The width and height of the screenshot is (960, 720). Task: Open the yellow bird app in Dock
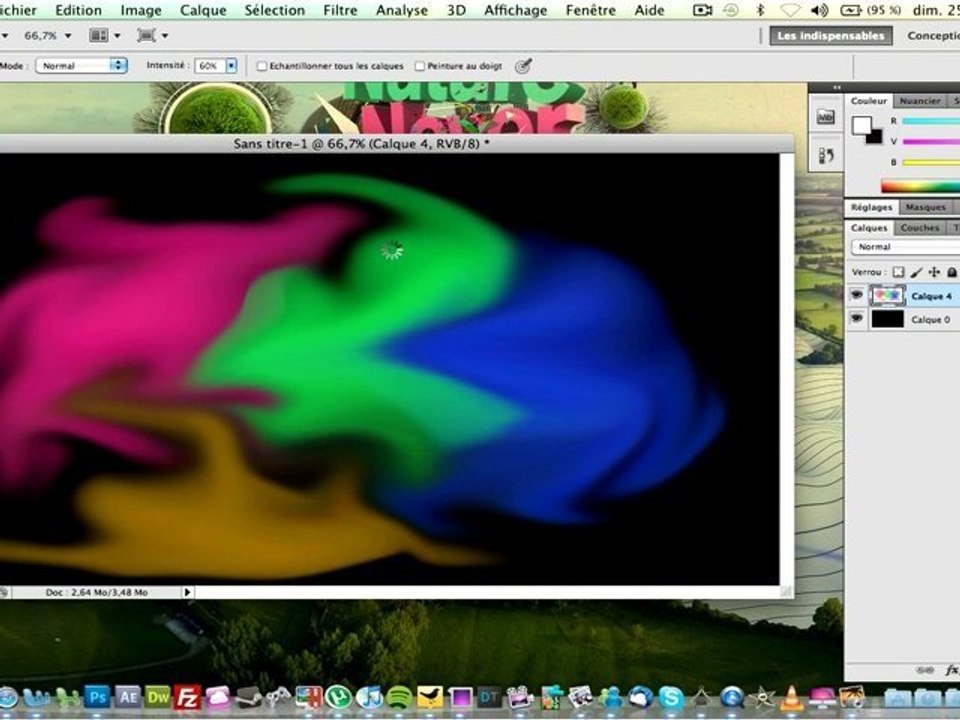click(x=430, y=697)
